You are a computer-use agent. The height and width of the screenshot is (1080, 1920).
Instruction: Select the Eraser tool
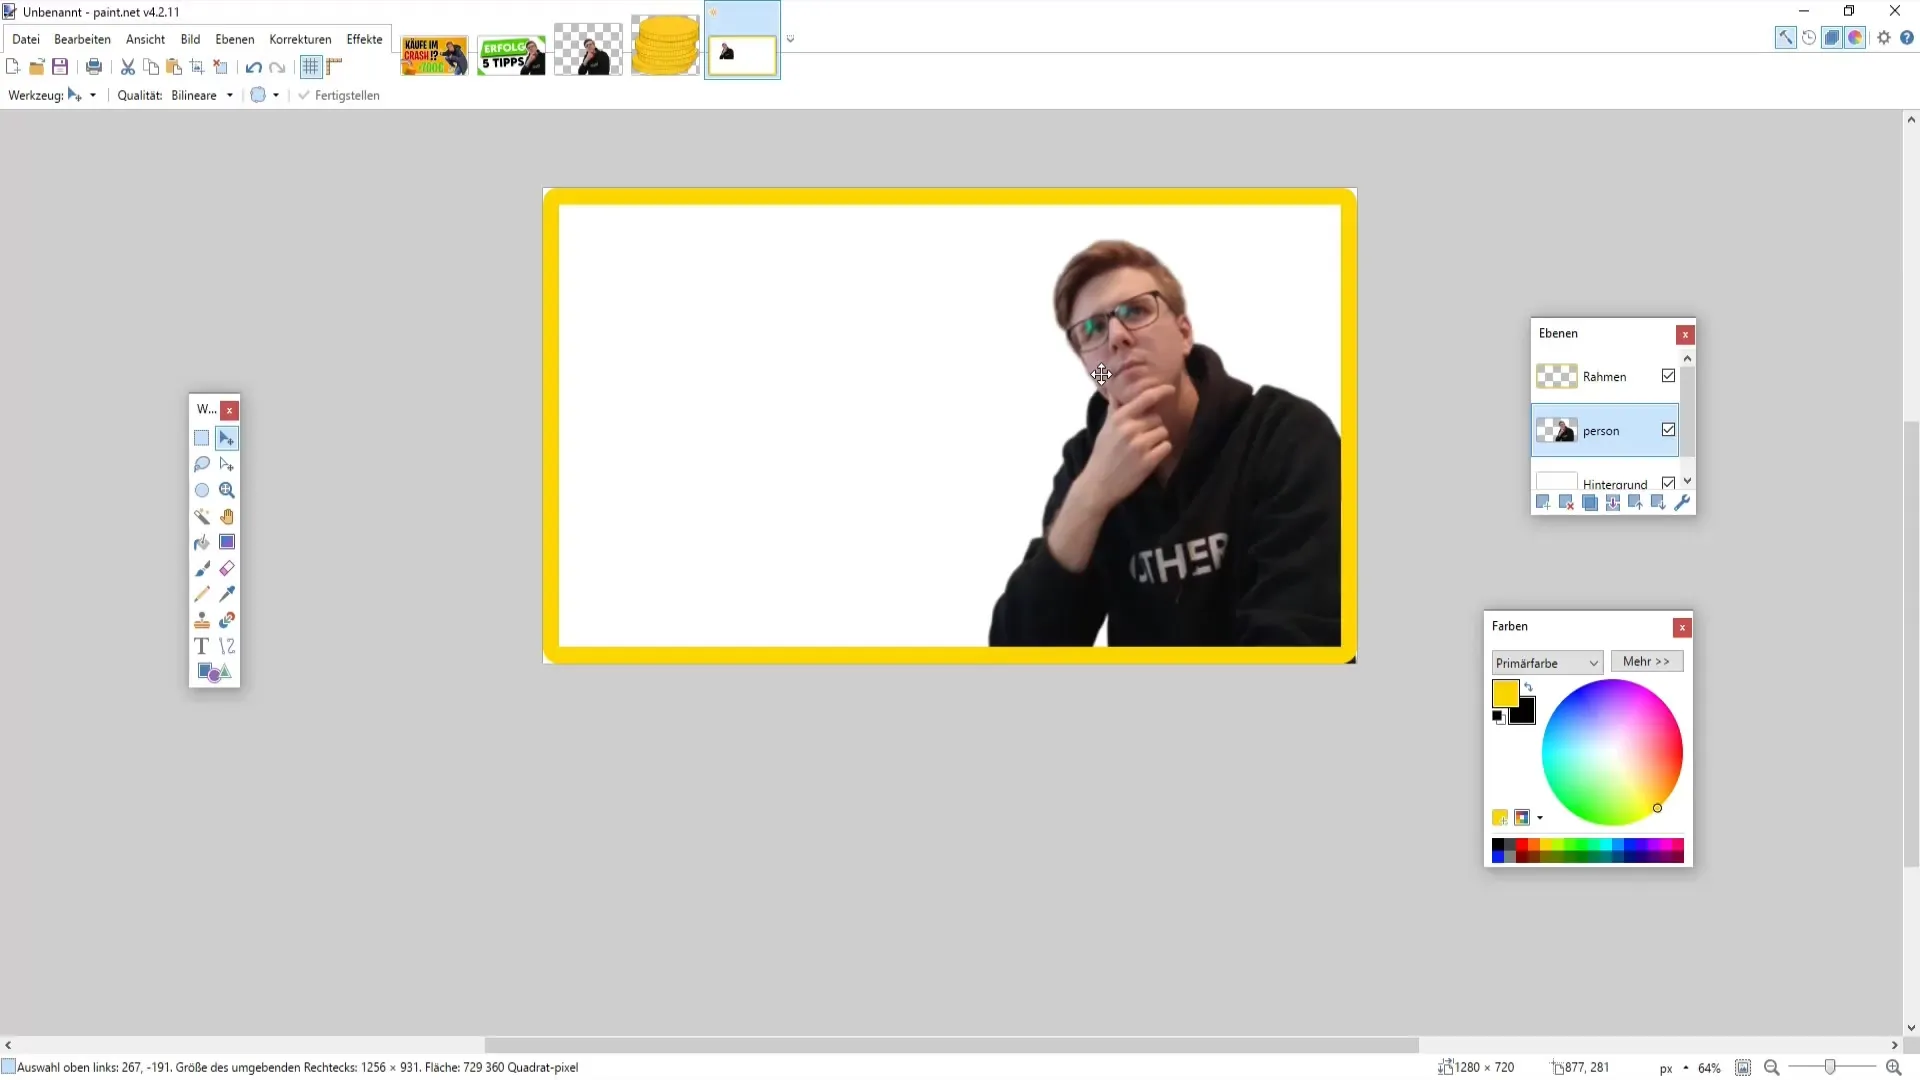(x=227, y=569)
